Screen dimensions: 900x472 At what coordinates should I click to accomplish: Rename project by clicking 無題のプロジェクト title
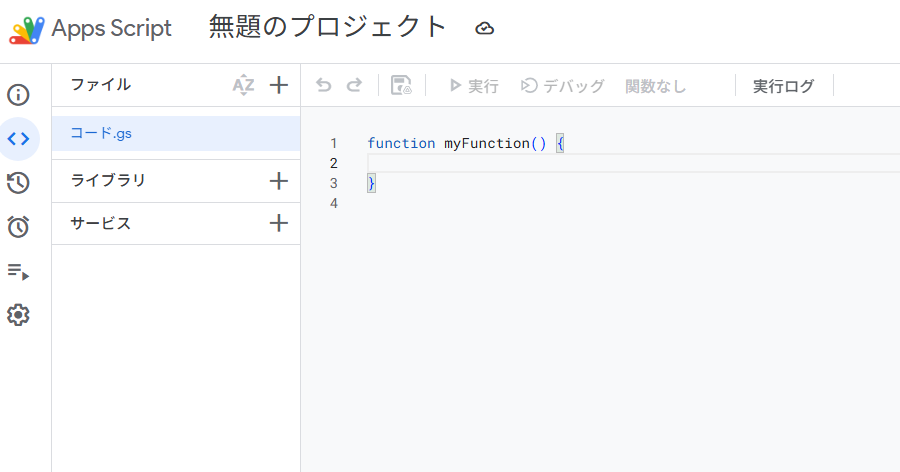(327, 28)
